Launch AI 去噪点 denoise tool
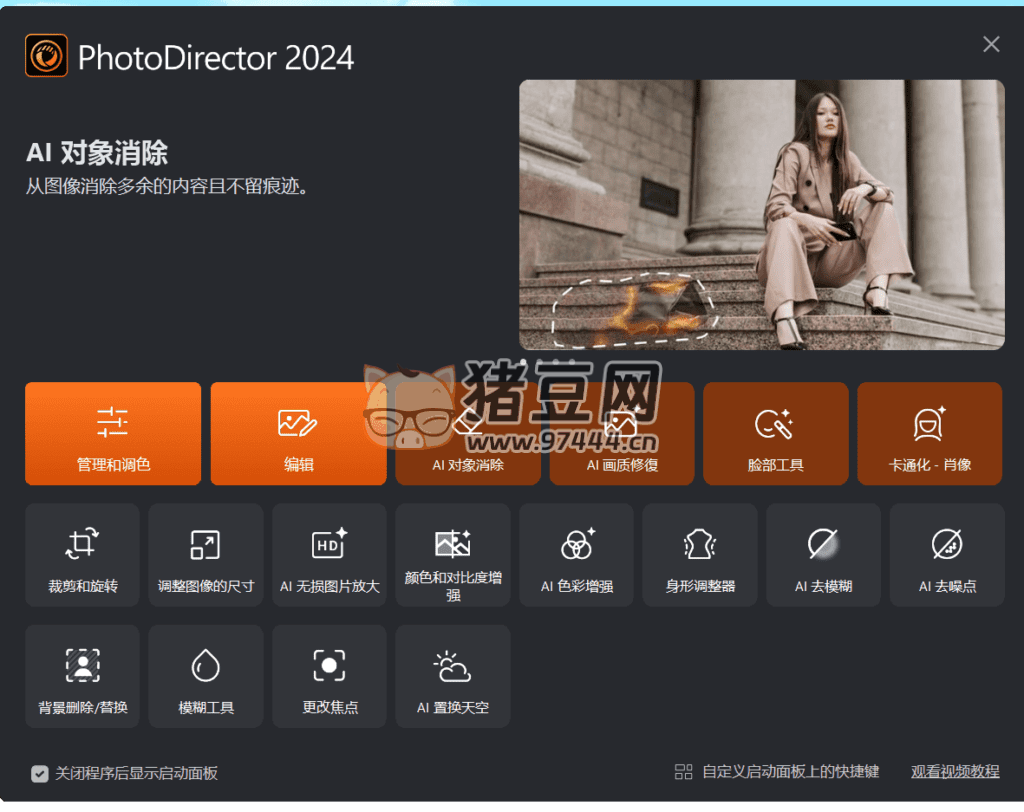 pos(947,555)
